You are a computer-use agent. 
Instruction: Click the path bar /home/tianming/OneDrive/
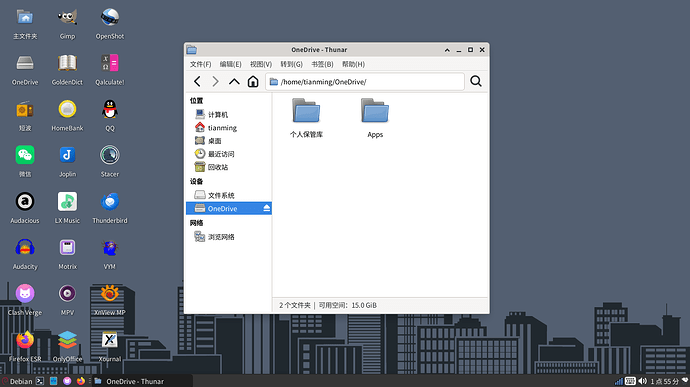(x=365, y=82)
